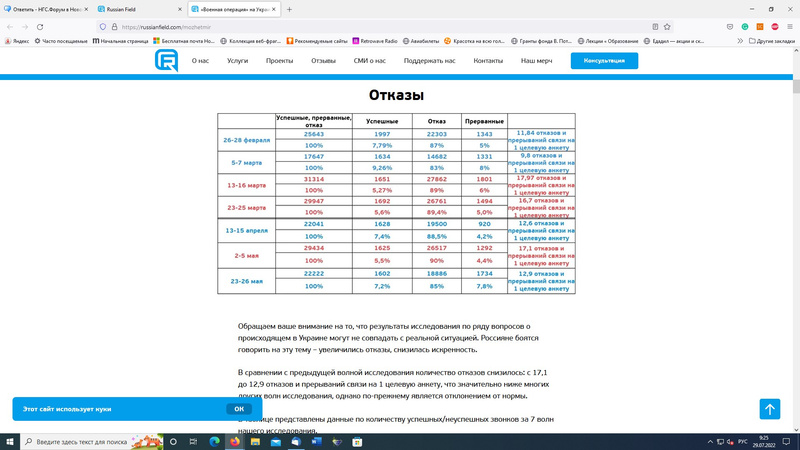
Task: Select the Отказы heading
Action: pos(396,95)
